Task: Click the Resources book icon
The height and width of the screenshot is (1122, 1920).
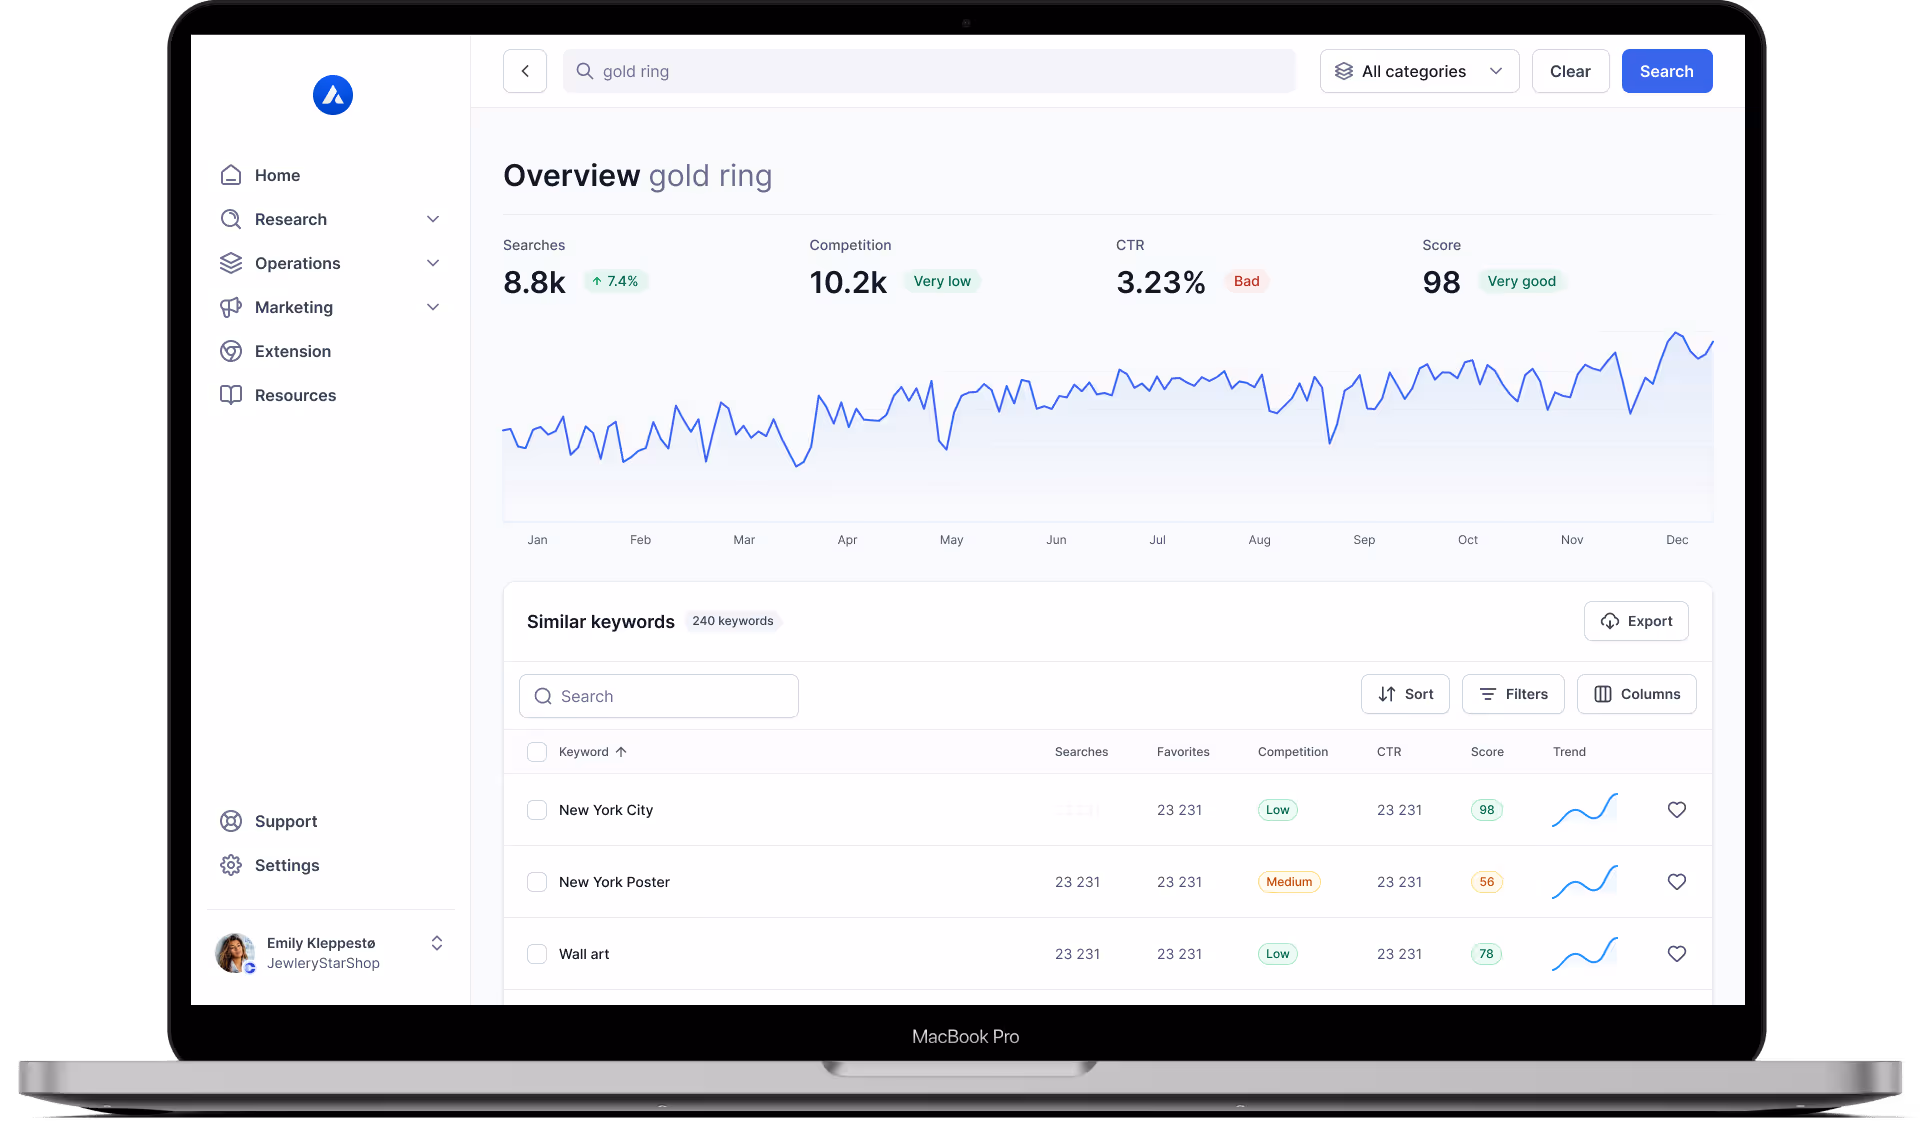Action: tap(231, 395)
